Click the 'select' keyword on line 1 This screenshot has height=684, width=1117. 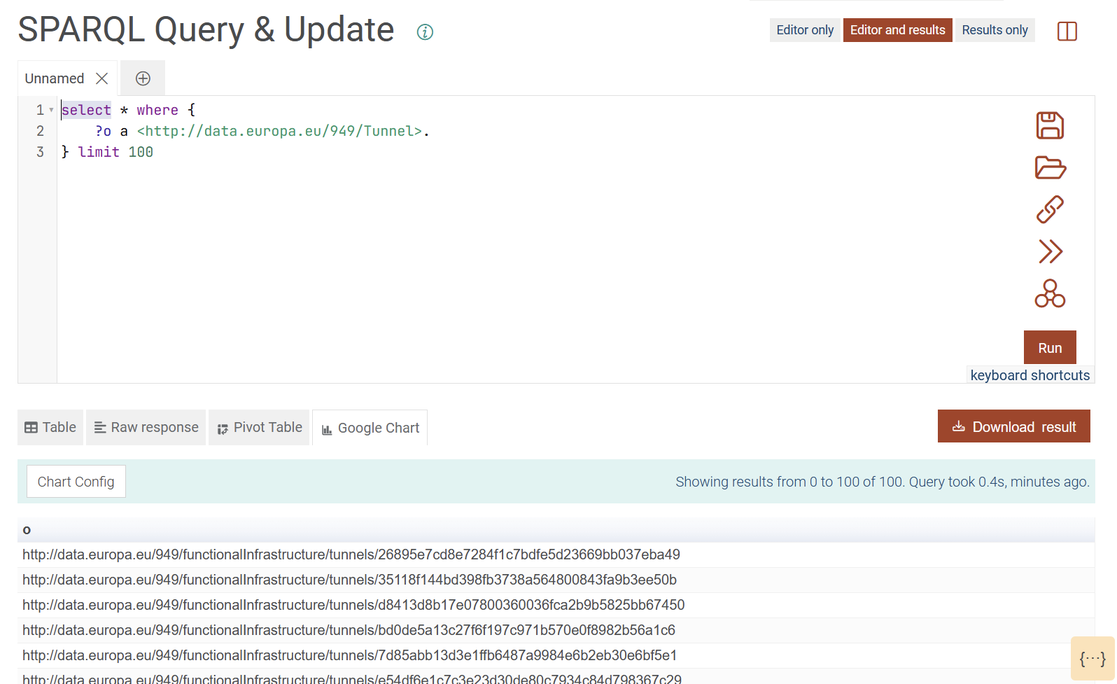point(86,110)
